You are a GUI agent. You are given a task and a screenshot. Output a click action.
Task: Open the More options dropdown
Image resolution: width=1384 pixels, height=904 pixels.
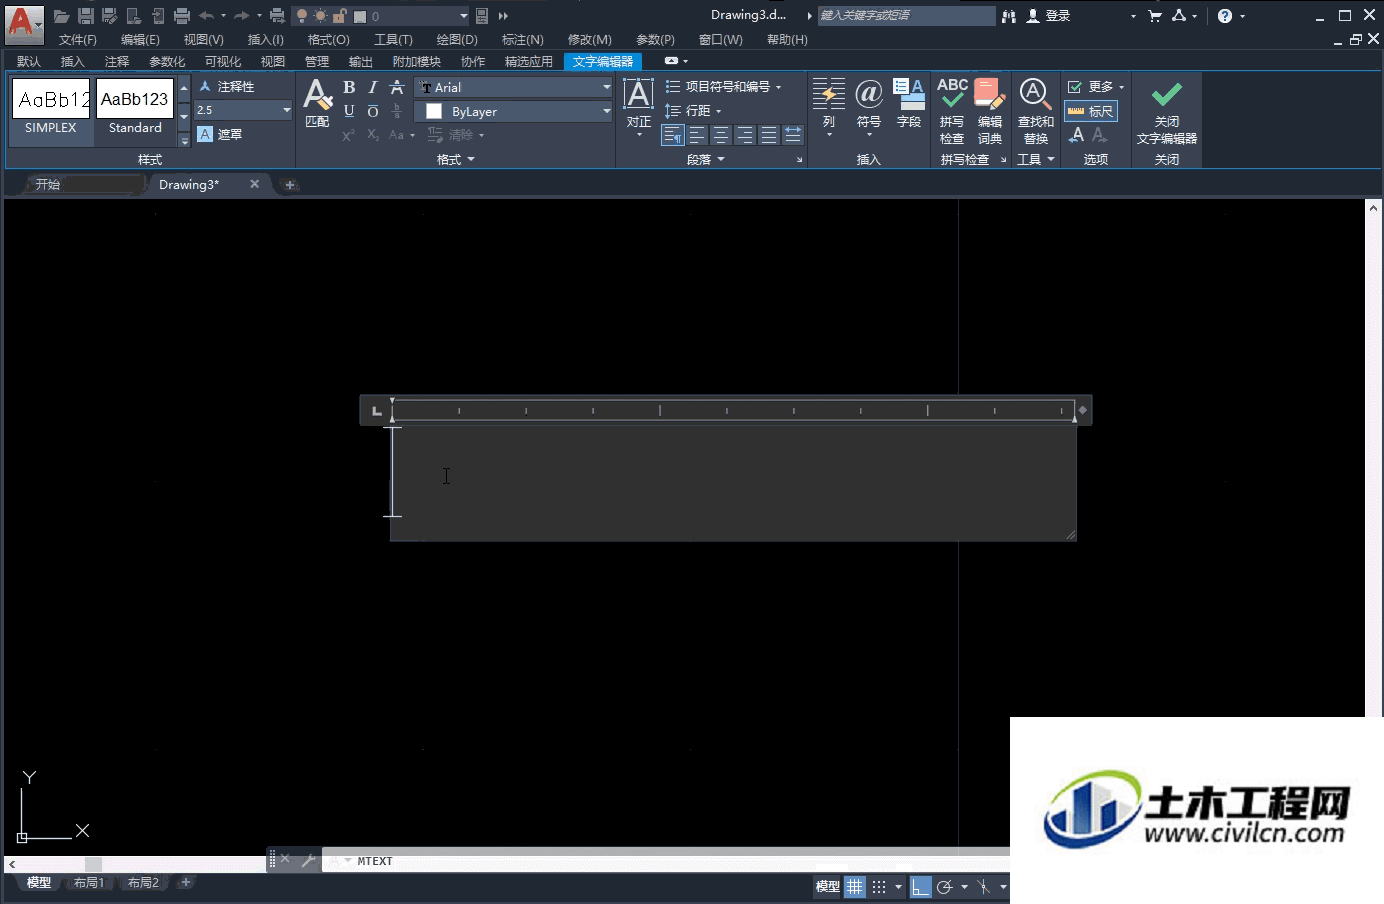point(1096,87)
